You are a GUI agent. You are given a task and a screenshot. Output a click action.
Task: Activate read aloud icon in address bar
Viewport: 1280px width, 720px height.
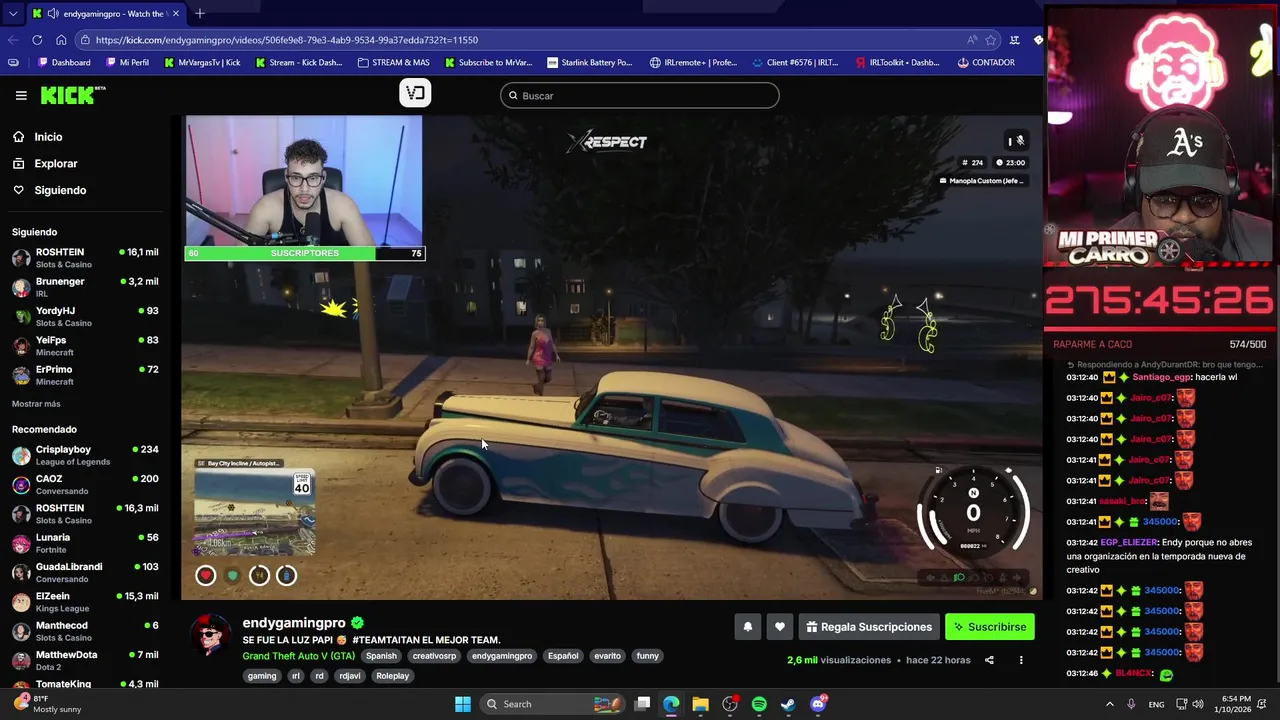click(972, 40)
